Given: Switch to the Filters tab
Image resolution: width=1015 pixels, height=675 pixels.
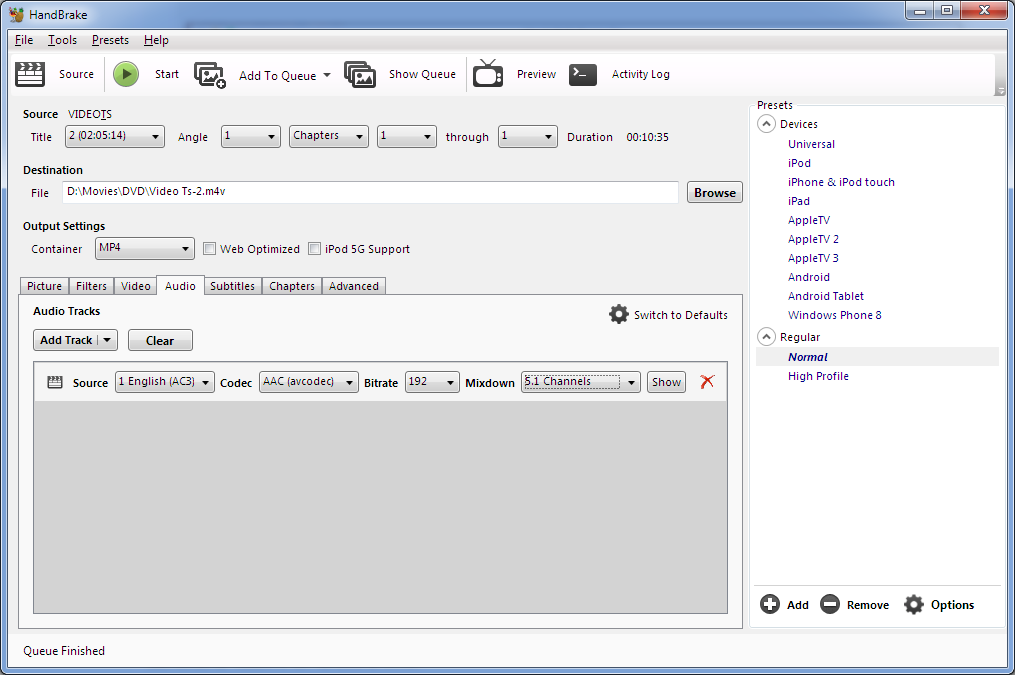Looking at the screenshot, I should (x=91, y=286).
